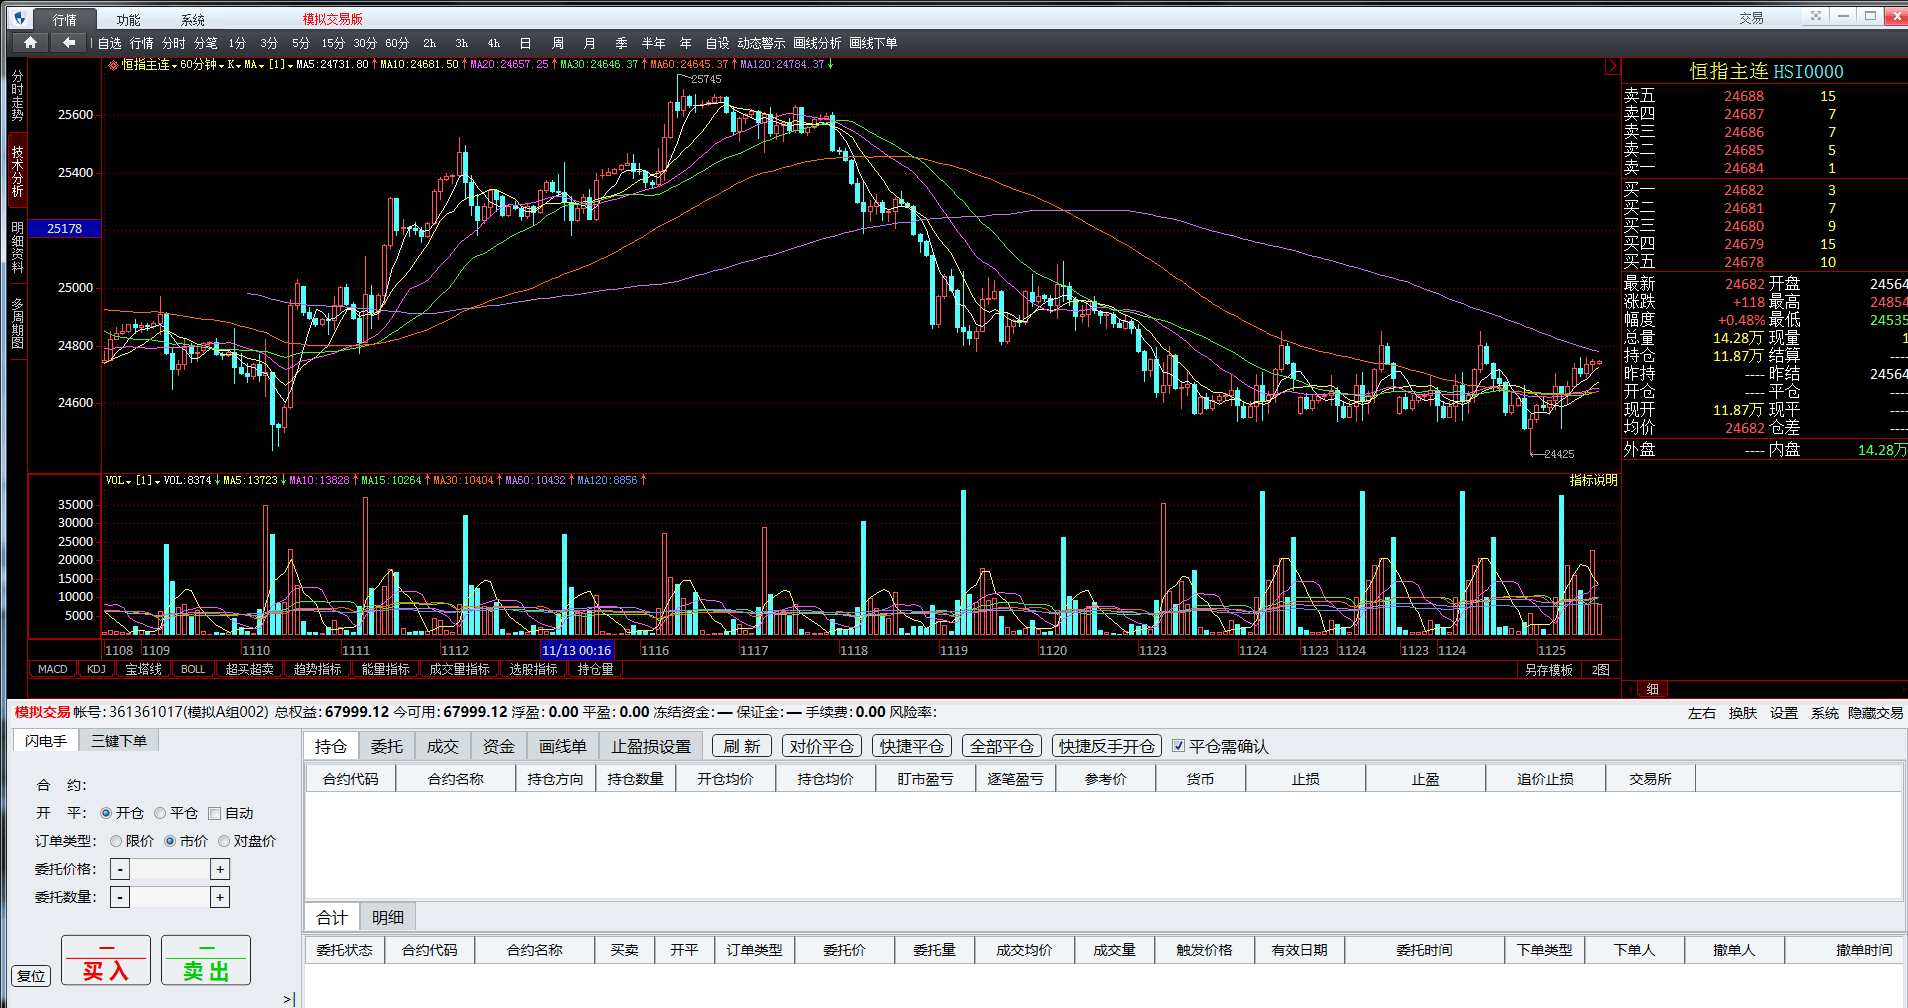
Task: Open the 行情 main menu tab
Action: coord(65,19)
